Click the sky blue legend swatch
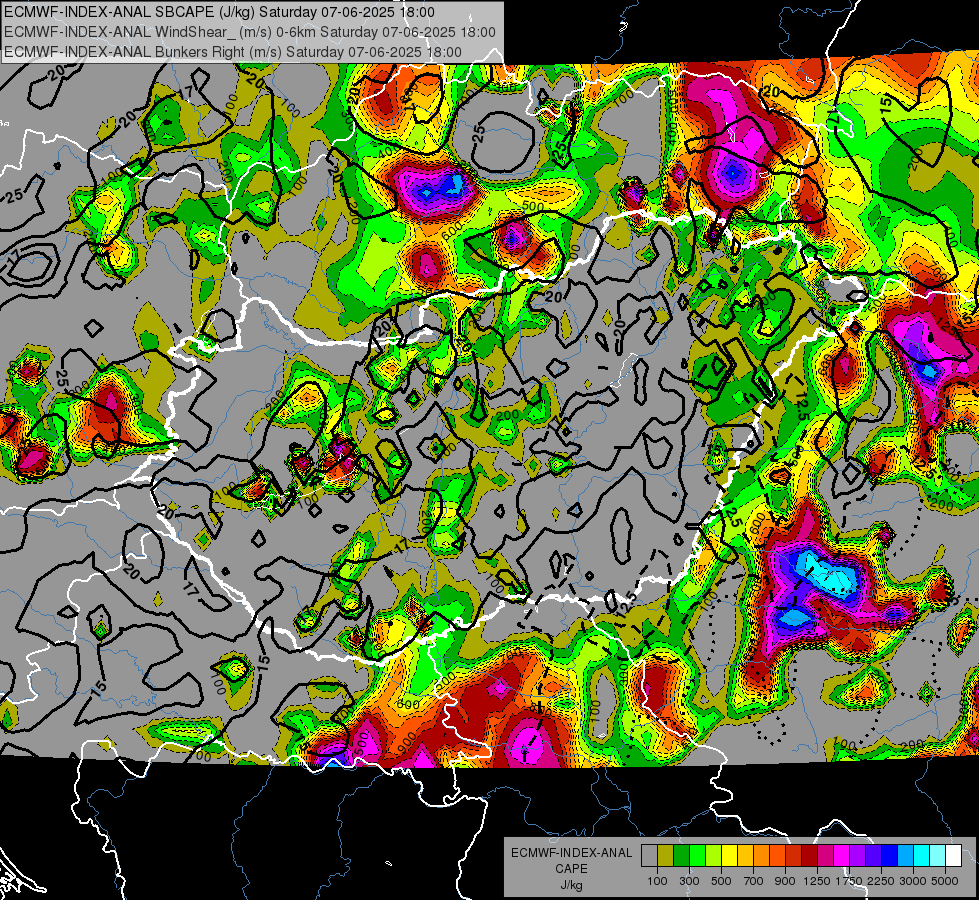 905,855
